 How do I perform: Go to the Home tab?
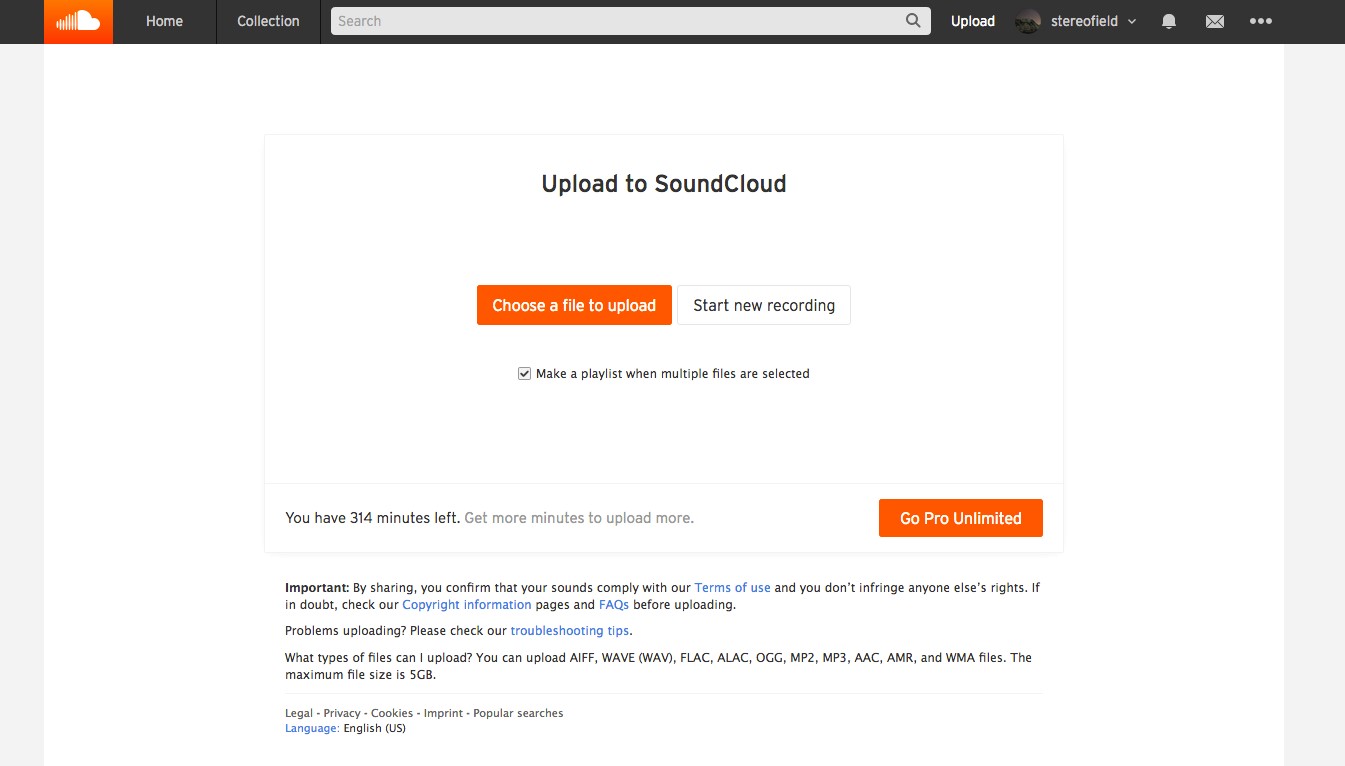[x=163, y=21]
